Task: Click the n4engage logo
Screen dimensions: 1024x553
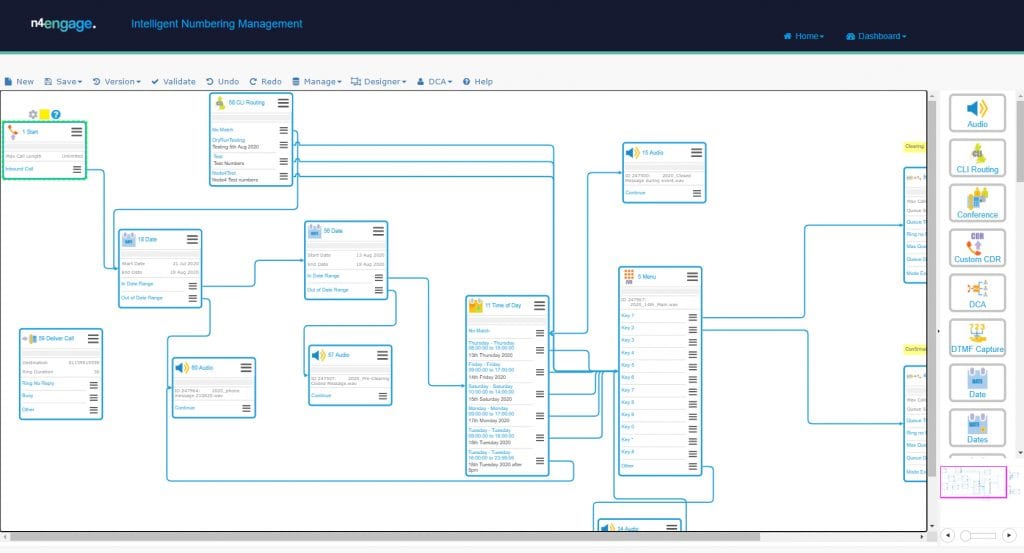Action: click(63, 24)
